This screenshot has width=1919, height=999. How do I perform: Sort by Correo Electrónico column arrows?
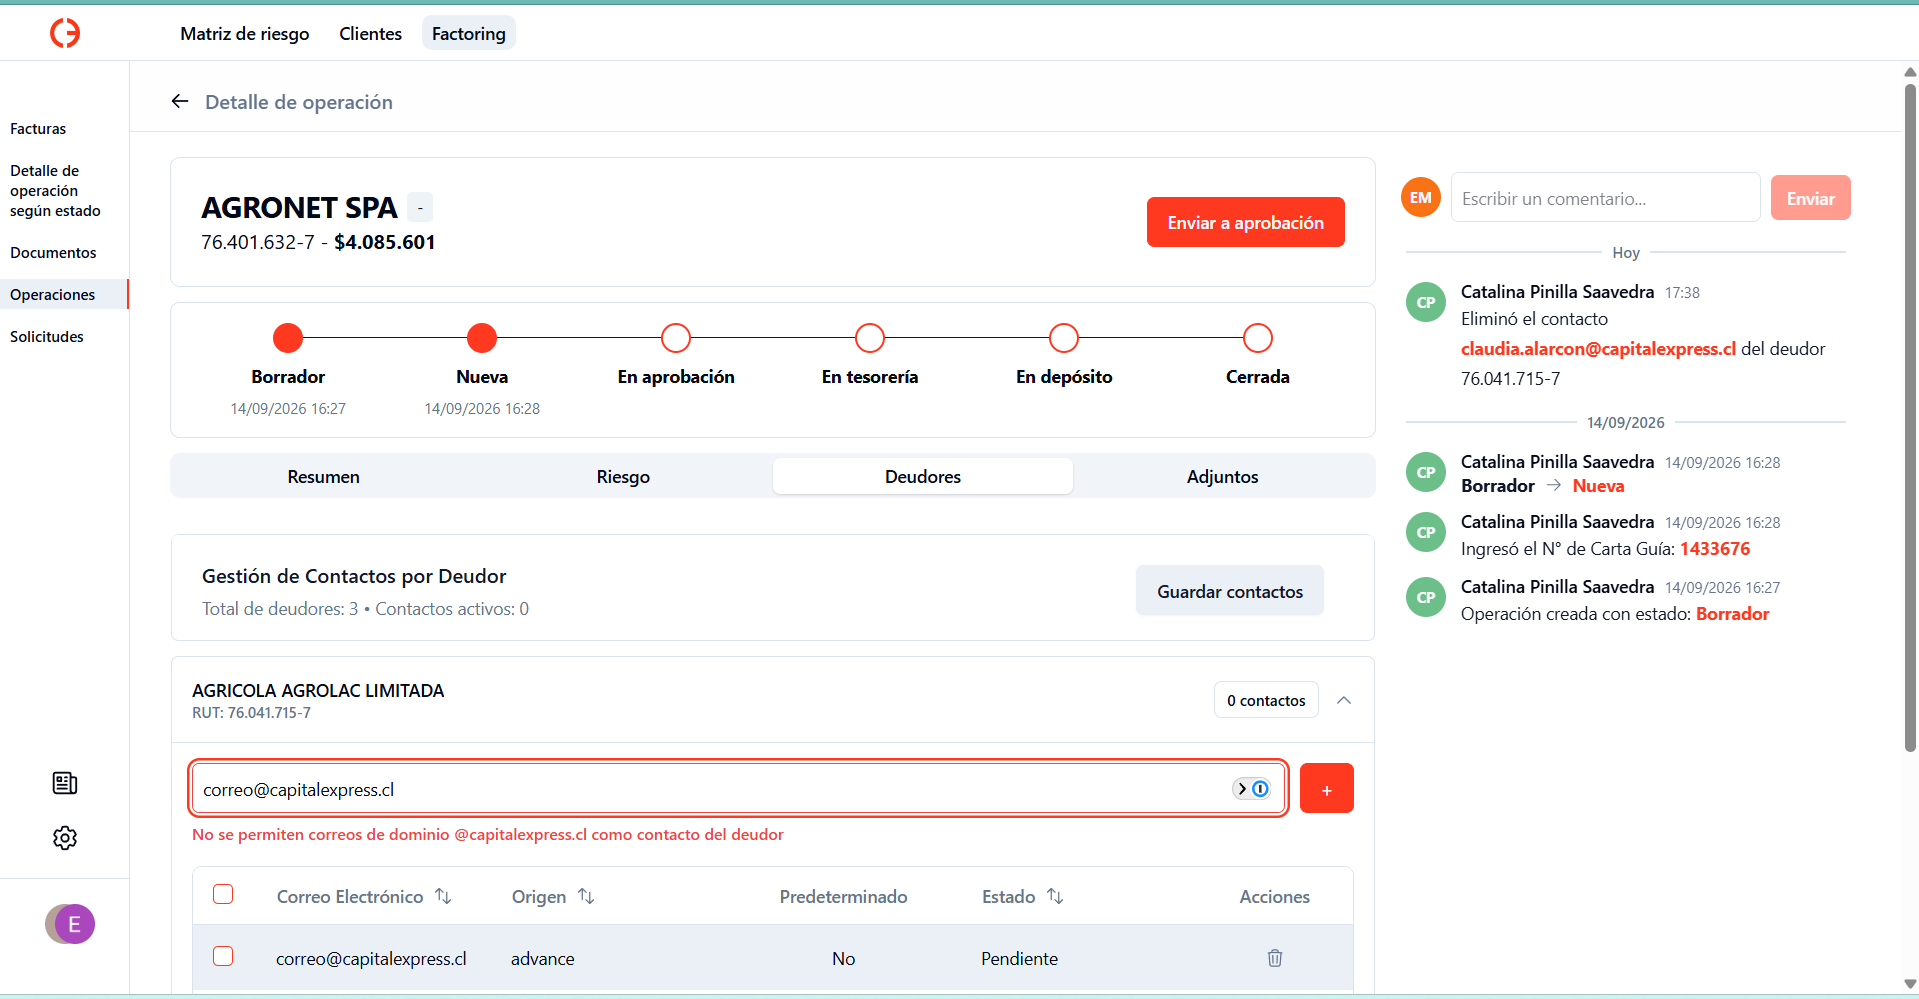pos(443,897)
